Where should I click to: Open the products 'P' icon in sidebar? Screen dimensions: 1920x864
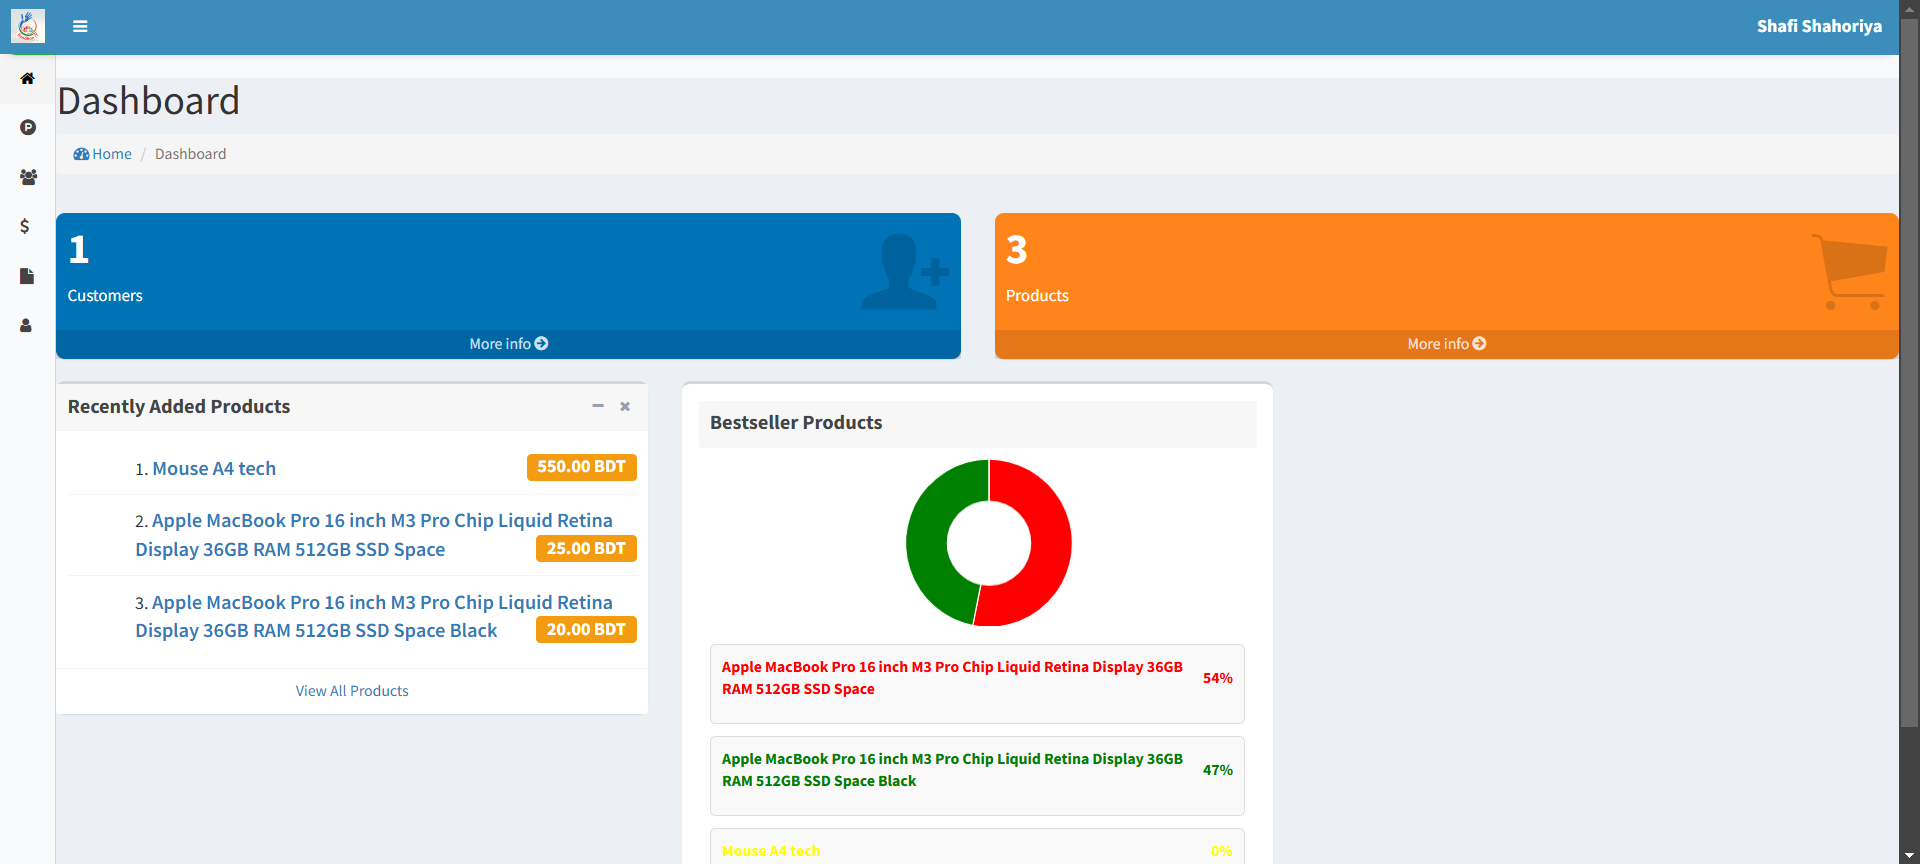click(x=28, y=127)
